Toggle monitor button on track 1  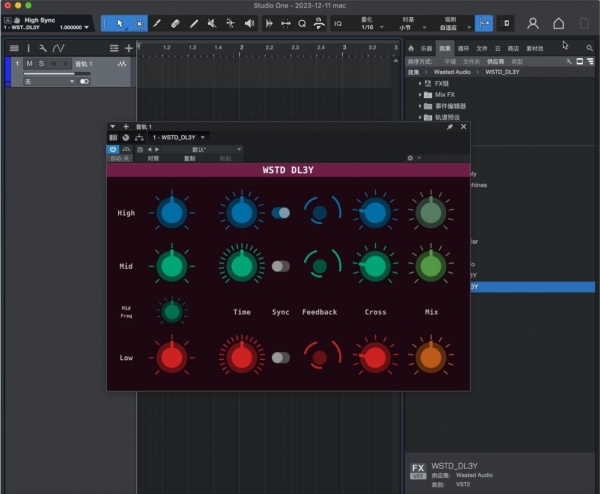pos(66,64)
